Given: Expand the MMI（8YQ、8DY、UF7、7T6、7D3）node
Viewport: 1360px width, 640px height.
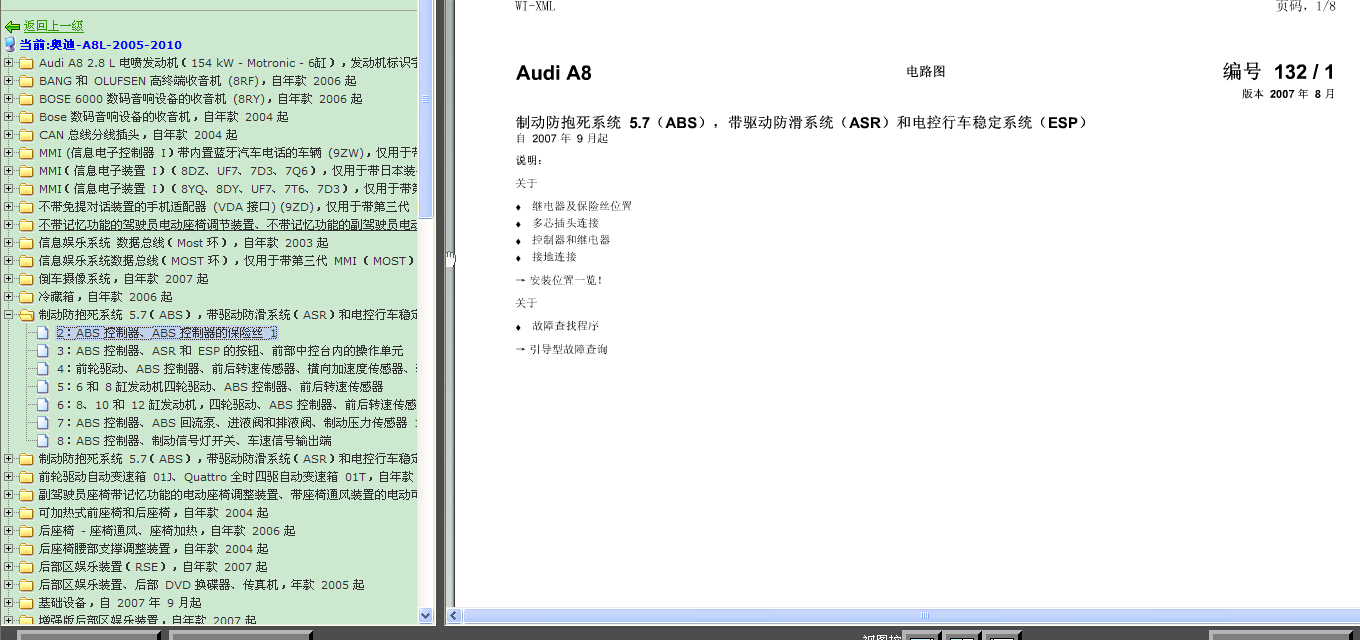Looking at the screenshot, I should tap(9, 189).
